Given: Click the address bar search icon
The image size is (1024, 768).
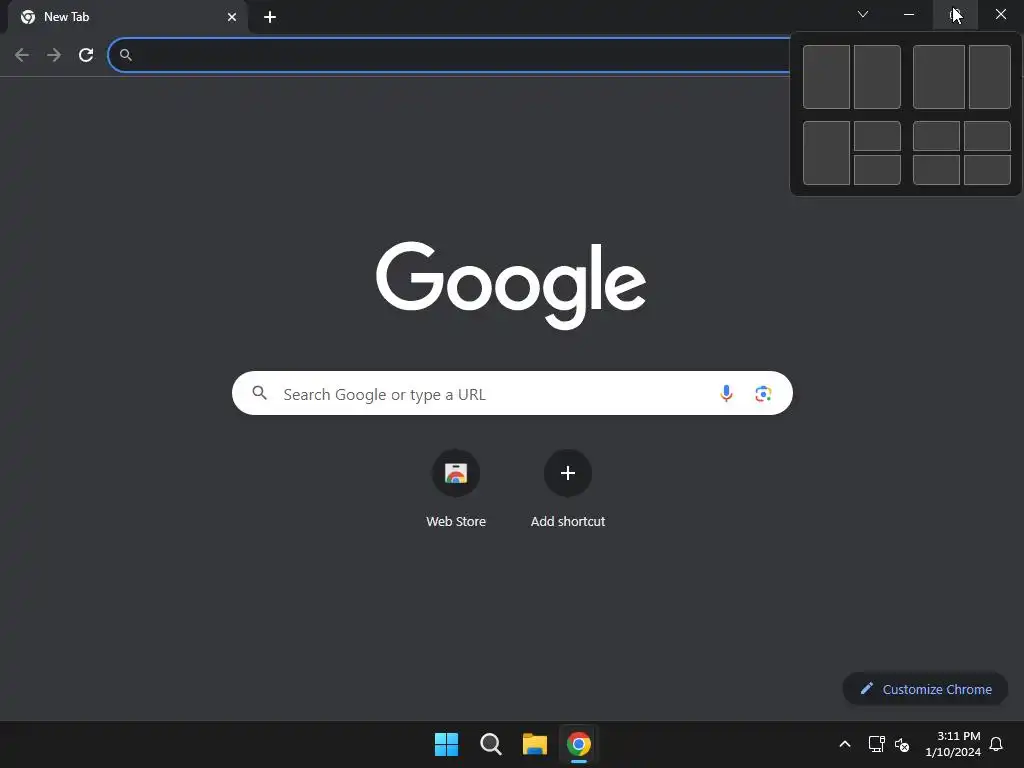Looking at the screenshot, I should (126, 56).
